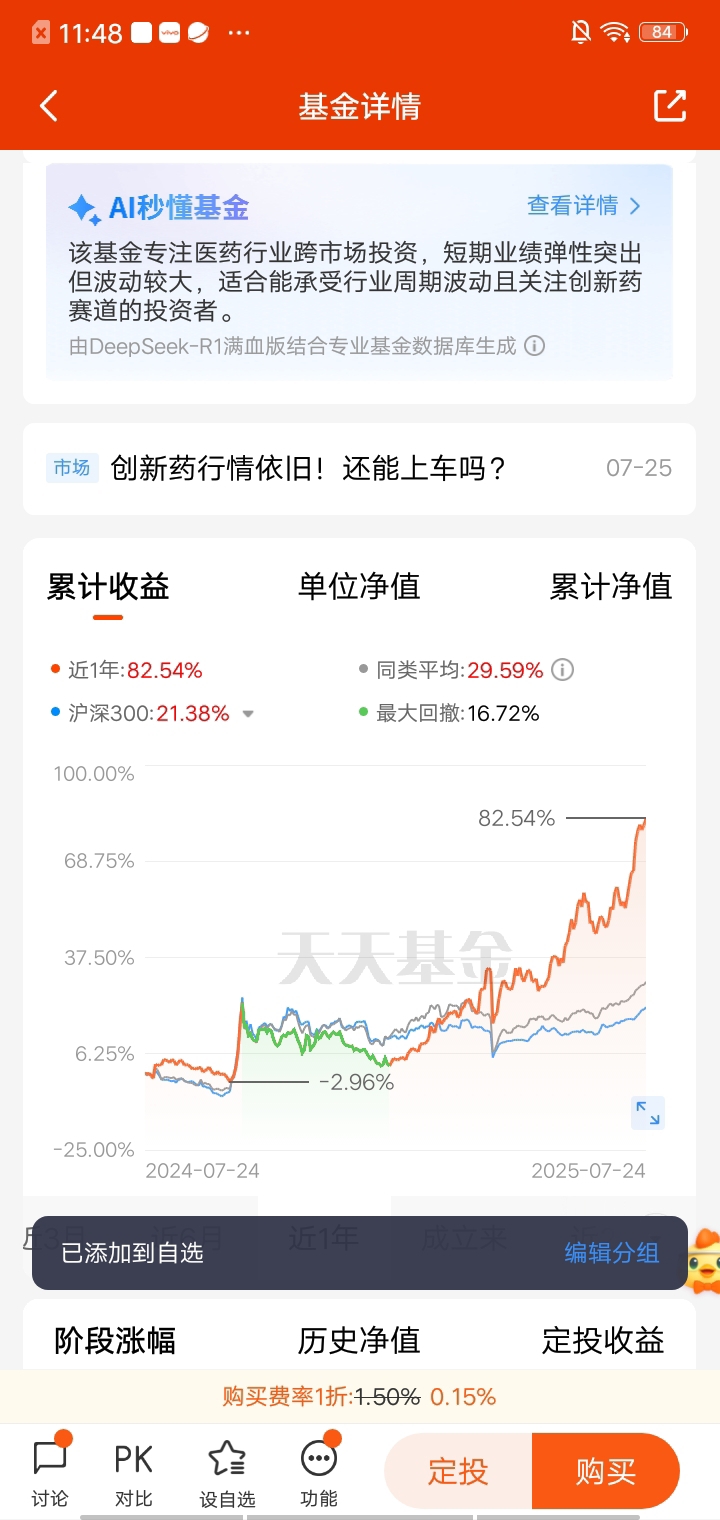Select the 定投收益 tab

point(603,1340)
